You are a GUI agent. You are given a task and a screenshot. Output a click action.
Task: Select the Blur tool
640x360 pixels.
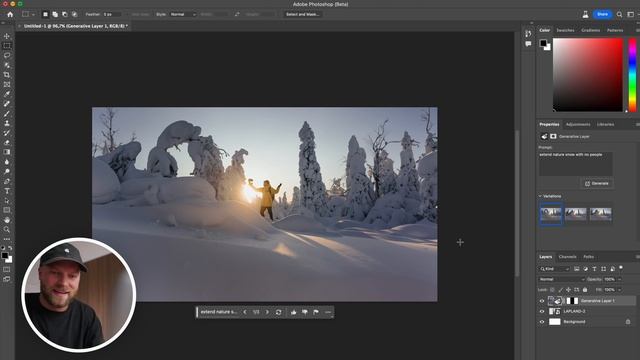pyautogui.click(x=7, y=162)
